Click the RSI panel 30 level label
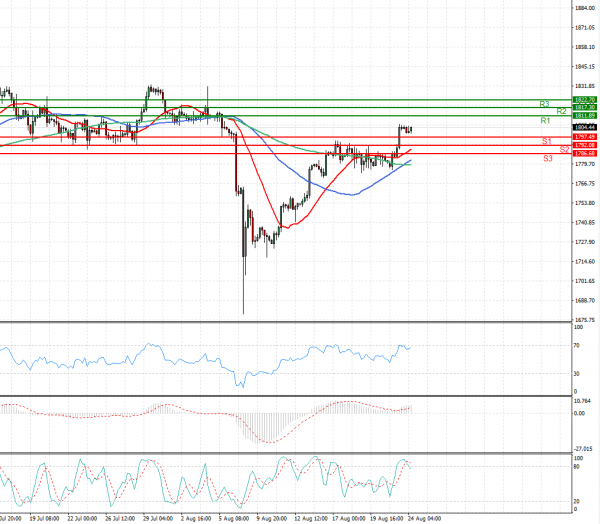The width and height of the screenshot is (600, 524). (577, 374)
